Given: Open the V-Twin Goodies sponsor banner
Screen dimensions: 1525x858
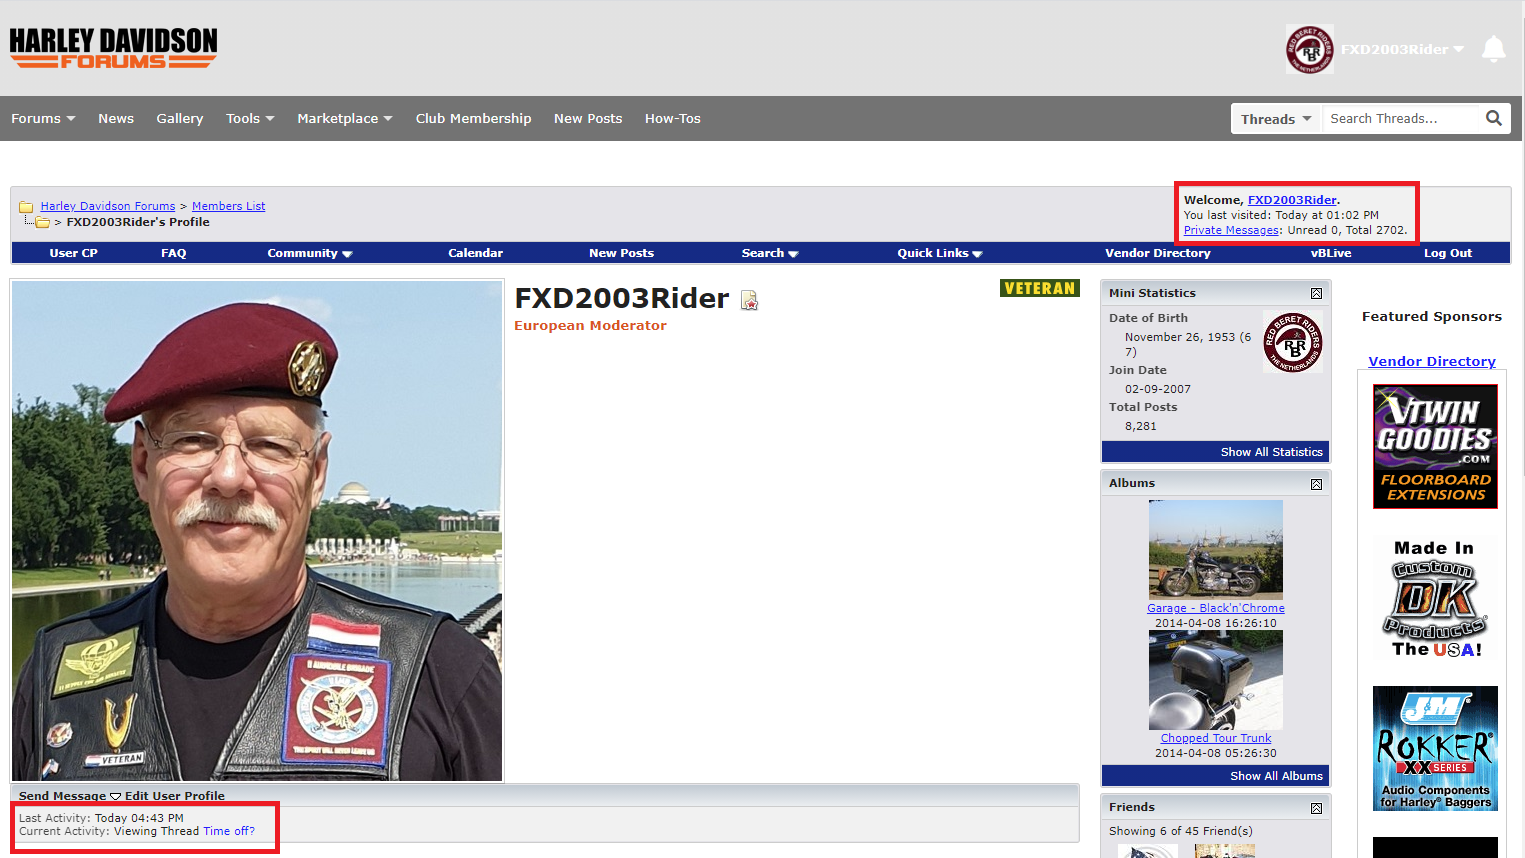Looking at the screenshot, I should pyautogui.click(x=1434, y=446).
